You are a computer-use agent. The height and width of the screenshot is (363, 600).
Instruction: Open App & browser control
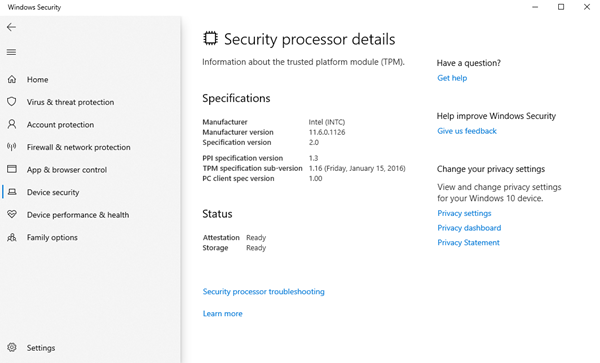[67, 170]
